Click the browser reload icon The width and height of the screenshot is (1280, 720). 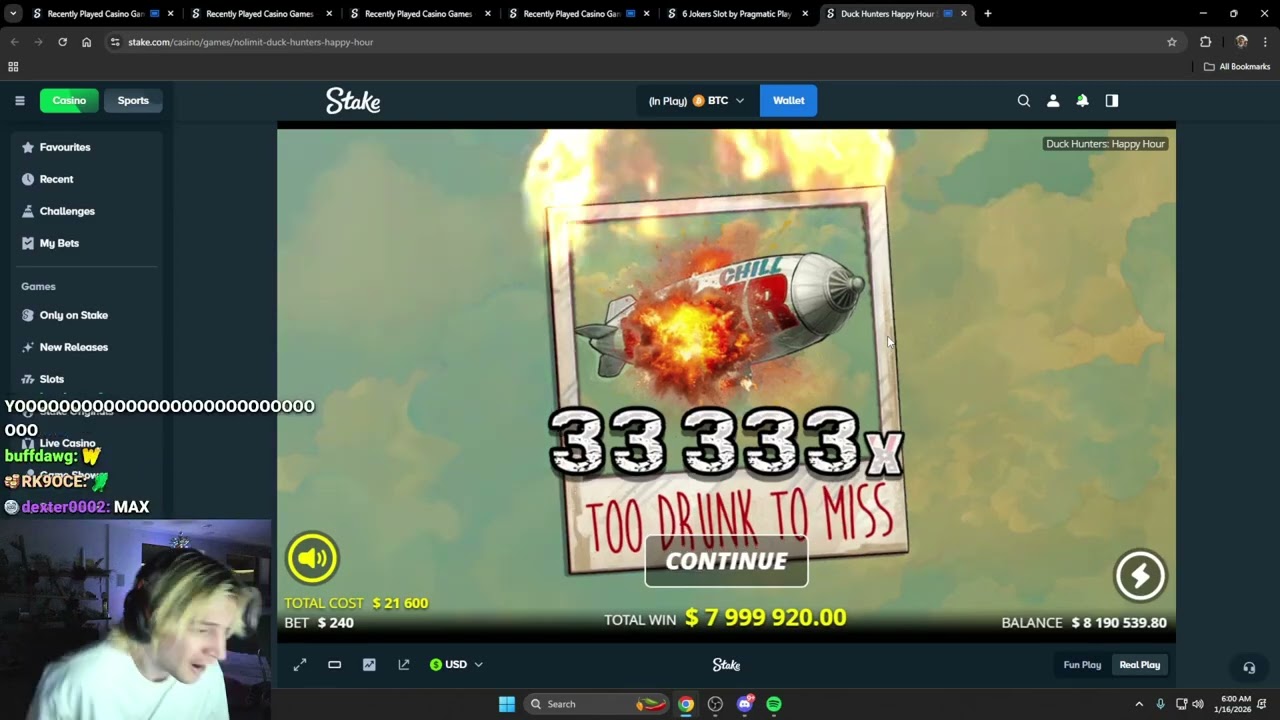[62, 42]
